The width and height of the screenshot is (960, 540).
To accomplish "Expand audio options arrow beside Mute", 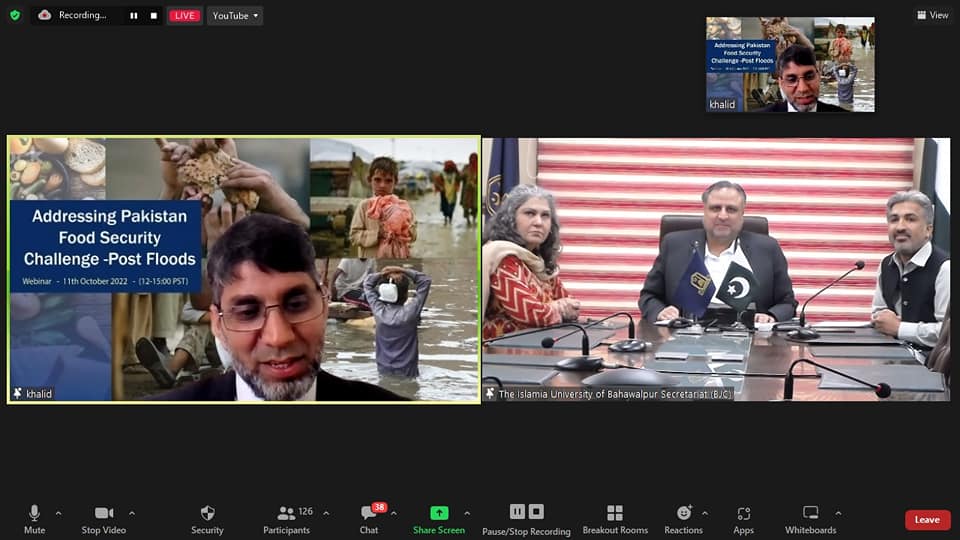I will pos(58,513).
